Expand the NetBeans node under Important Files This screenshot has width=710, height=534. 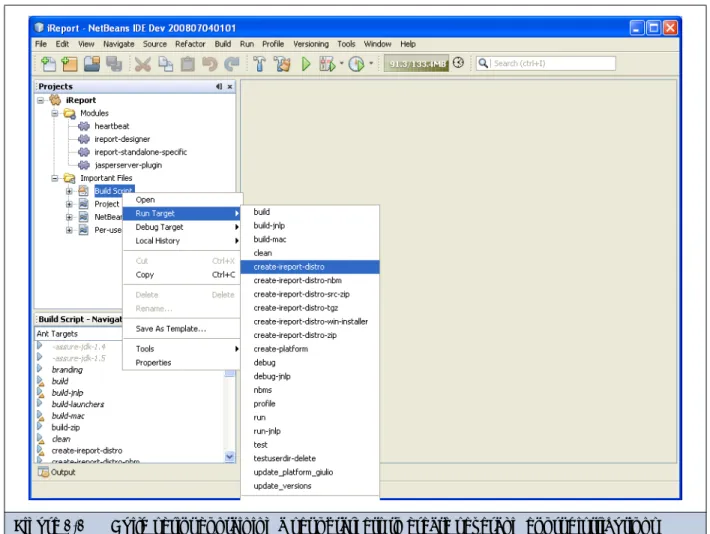69,217
